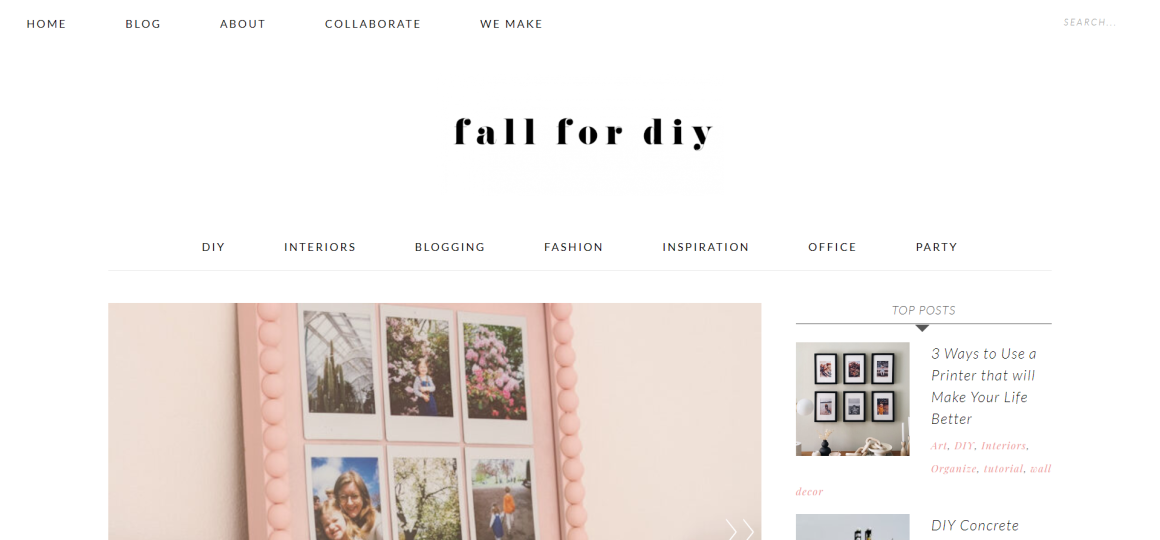Image resolution: width=1160 pixels, height=540 pixels.
Task: Open the fall for diy logo homepage
Action: click(x=584, y=133)
